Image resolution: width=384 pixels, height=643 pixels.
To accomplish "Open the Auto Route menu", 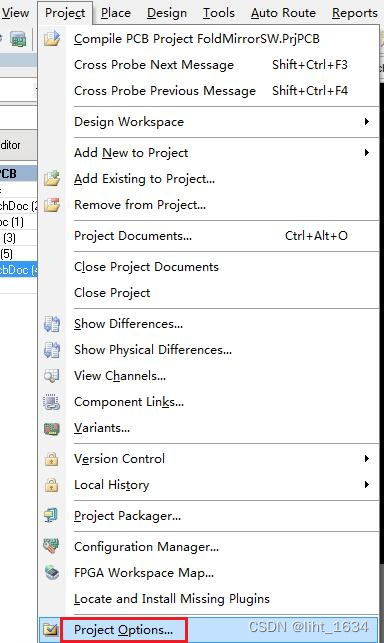I will click(283, 13).
